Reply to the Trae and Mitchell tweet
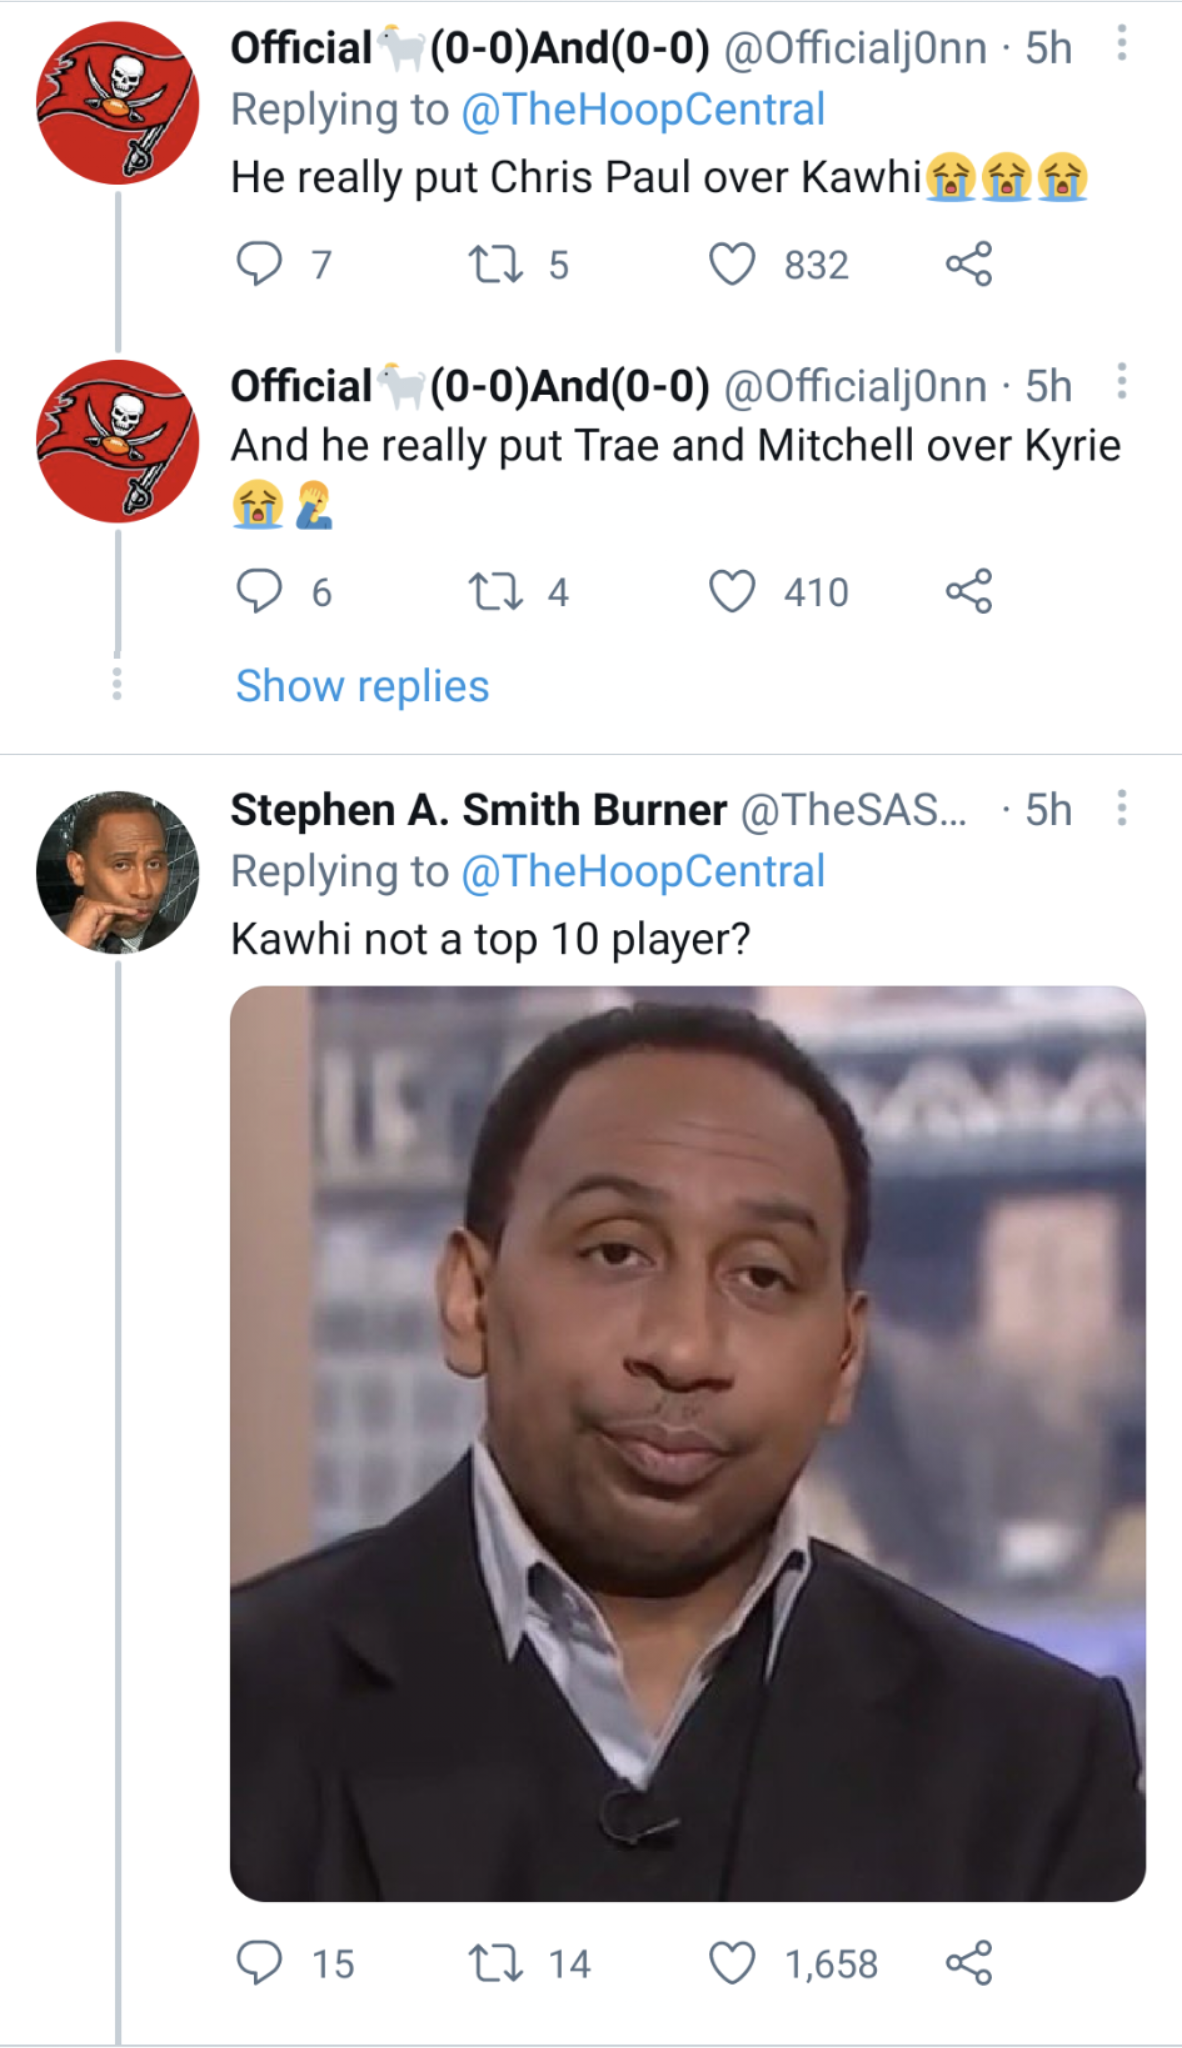Viewport: 1182px width, 2048px height. [x=259, y=591]
